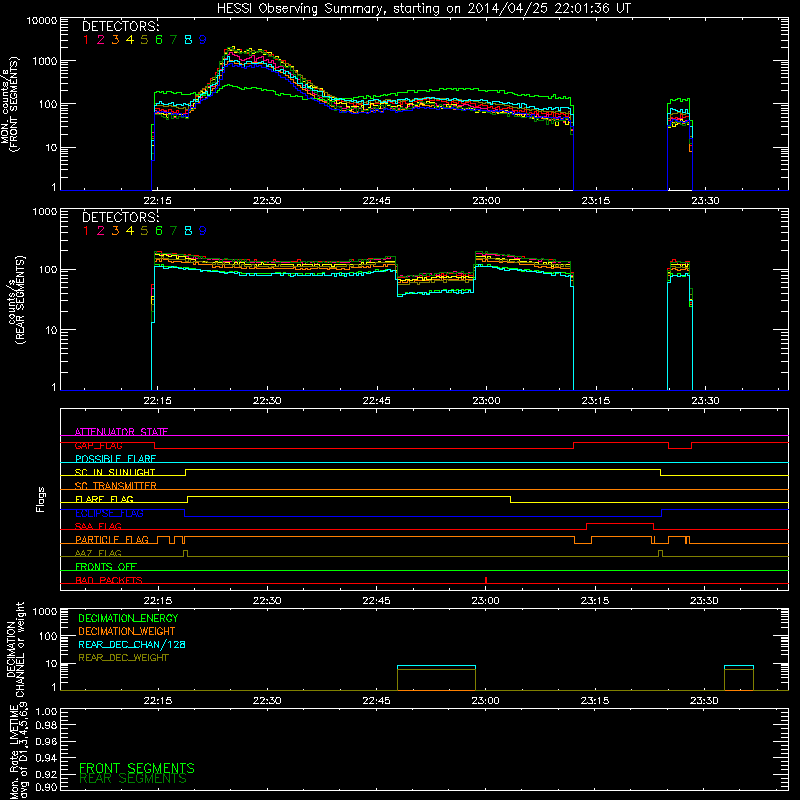Click the DETECTORS: heading in rear segments plot
800x800 pixels.
pos(121,217)
